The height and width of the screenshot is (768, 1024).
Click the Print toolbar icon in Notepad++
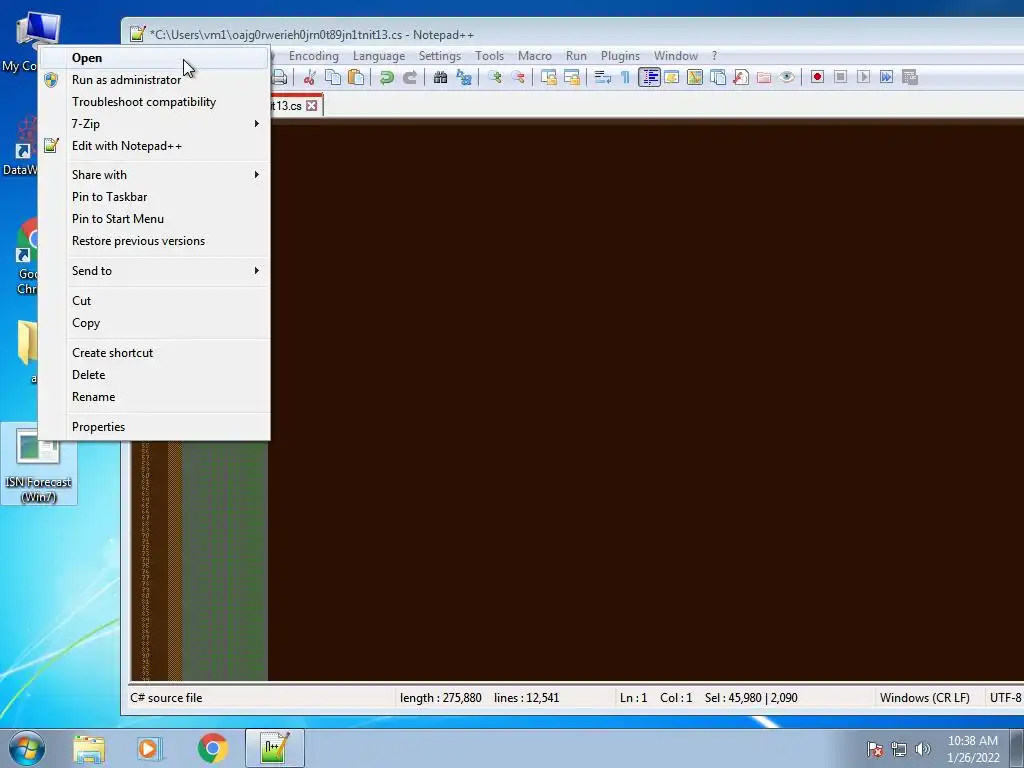pos(280,77)
